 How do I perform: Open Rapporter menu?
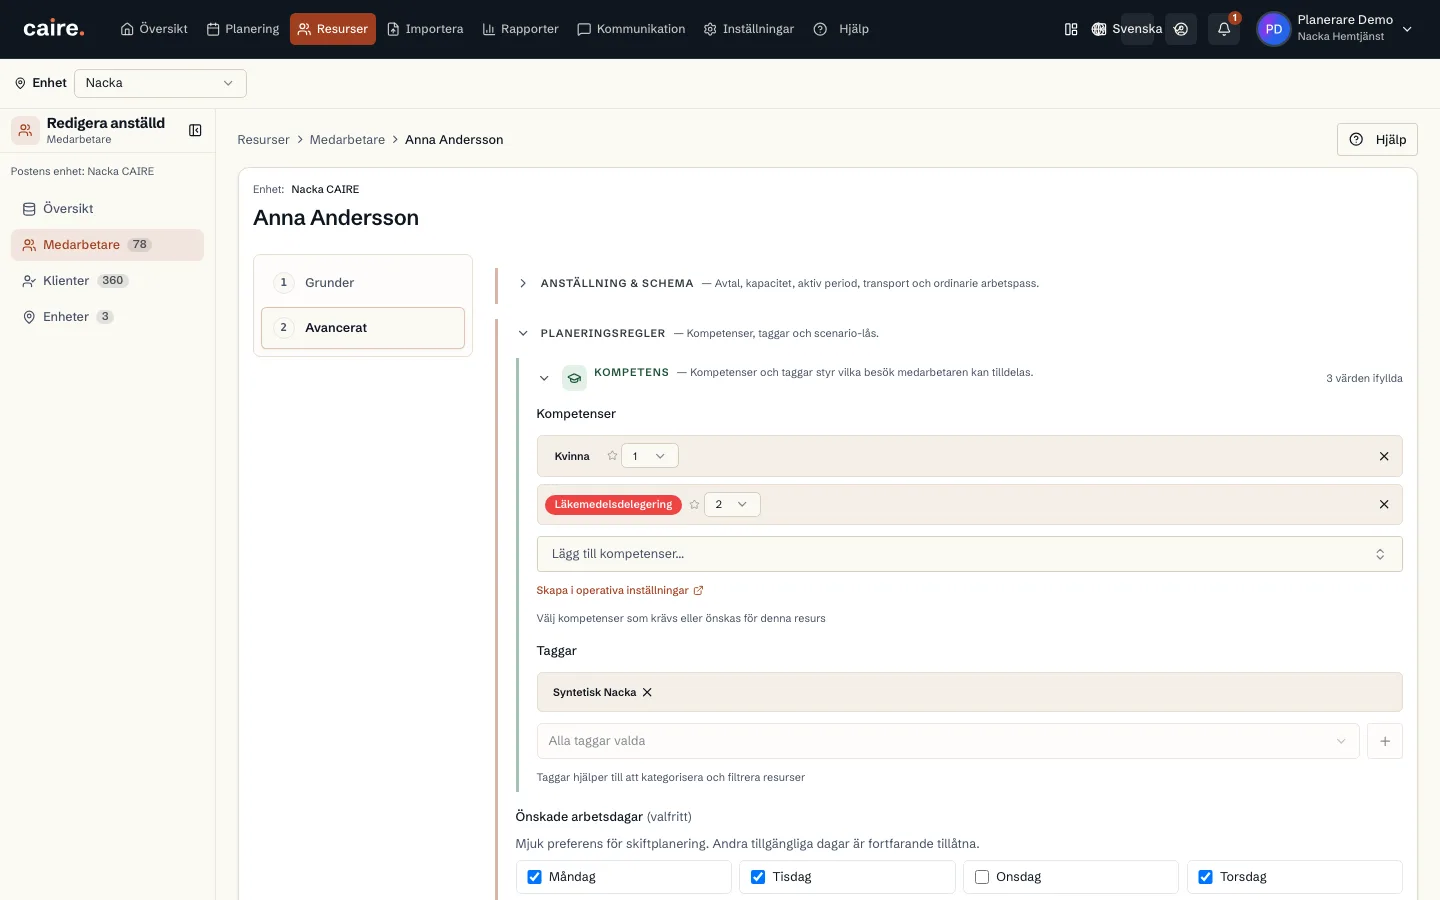(521, 29)
